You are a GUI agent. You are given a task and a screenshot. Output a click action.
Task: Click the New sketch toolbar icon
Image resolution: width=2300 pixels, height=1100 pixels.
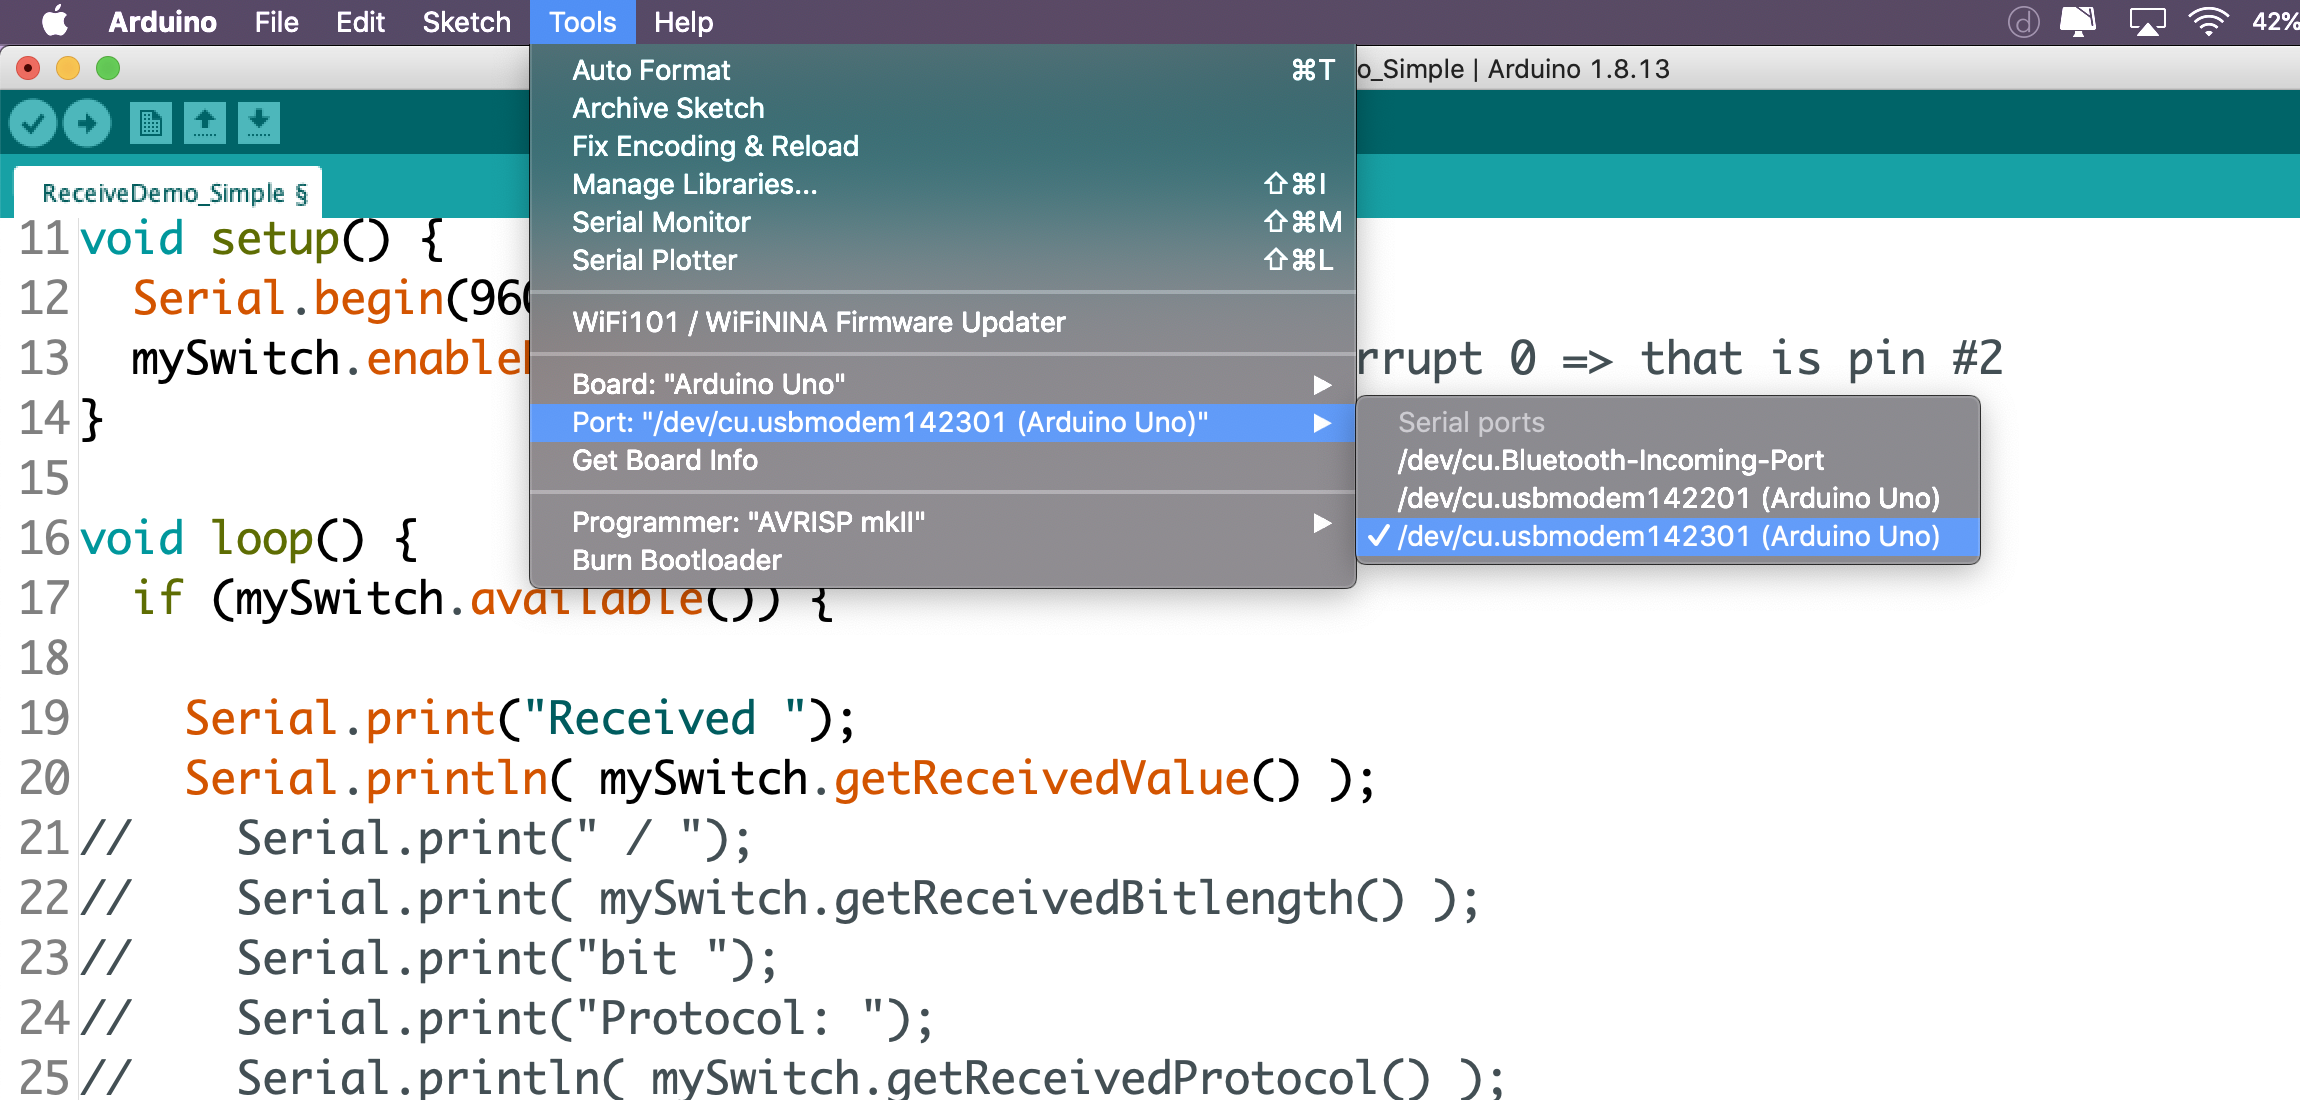tap(151, 124)
